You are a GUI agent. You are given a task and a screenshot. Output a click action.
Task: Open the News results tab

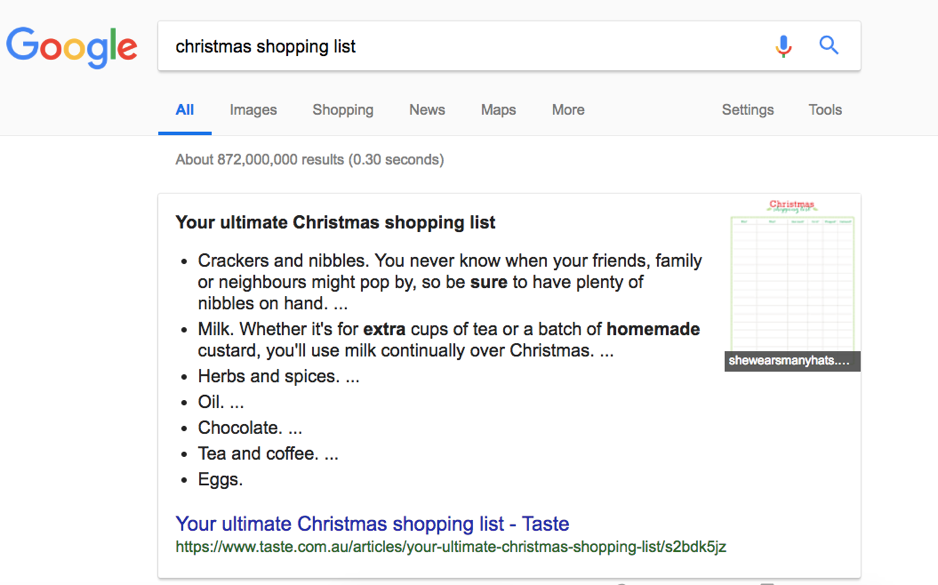(427, 110)
